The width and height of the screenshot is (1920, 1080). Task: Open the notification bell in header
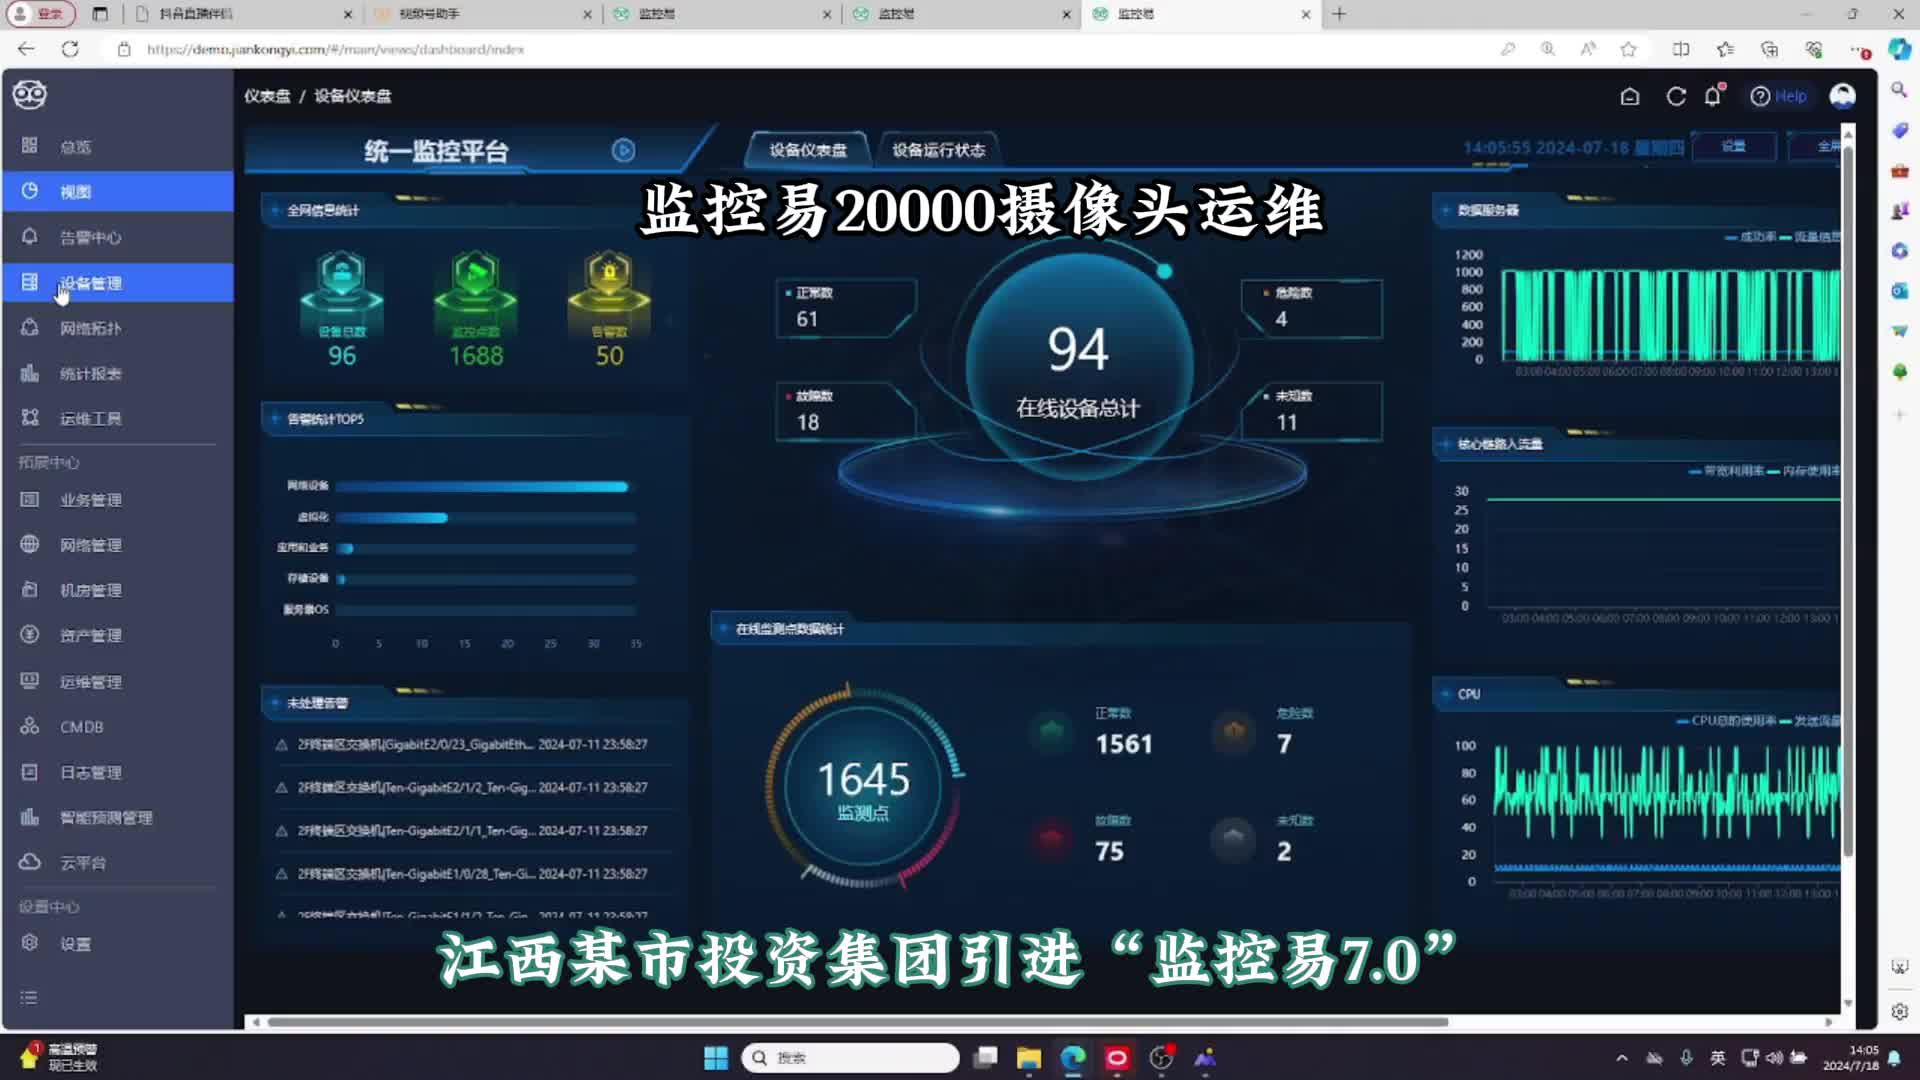(1714, 96)
